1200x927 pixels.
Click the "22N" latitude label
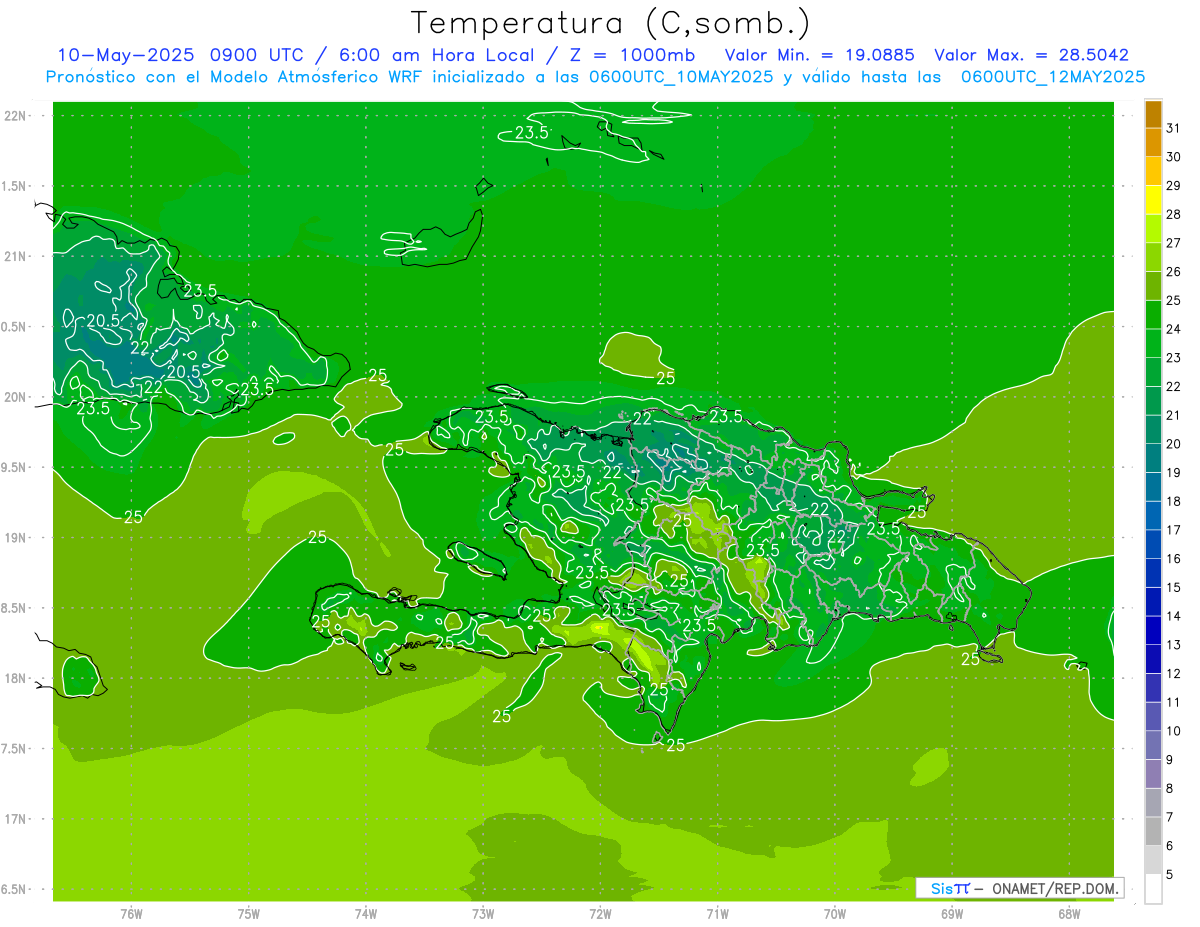[15, 116]
